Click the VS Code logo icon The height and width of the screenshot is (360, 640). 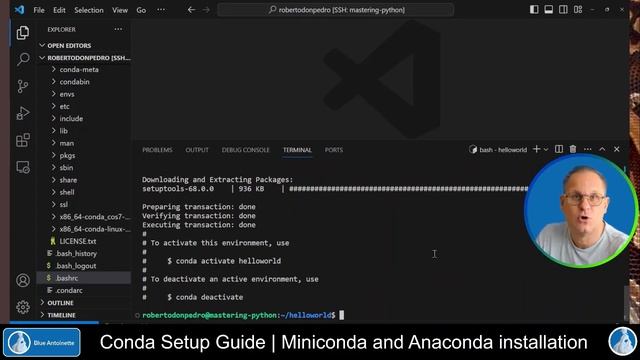(x=19, y=10)
